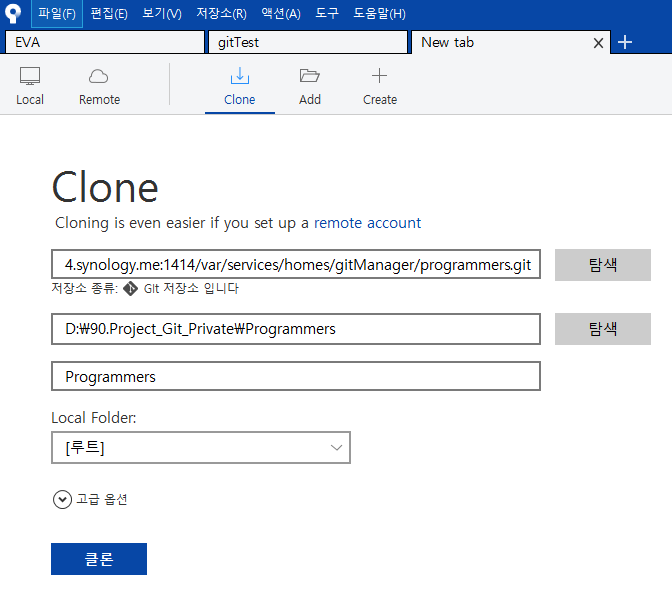The image size is (672, 590).
Task: Click the Programmers name input field
Action: (x=295, y=377)
